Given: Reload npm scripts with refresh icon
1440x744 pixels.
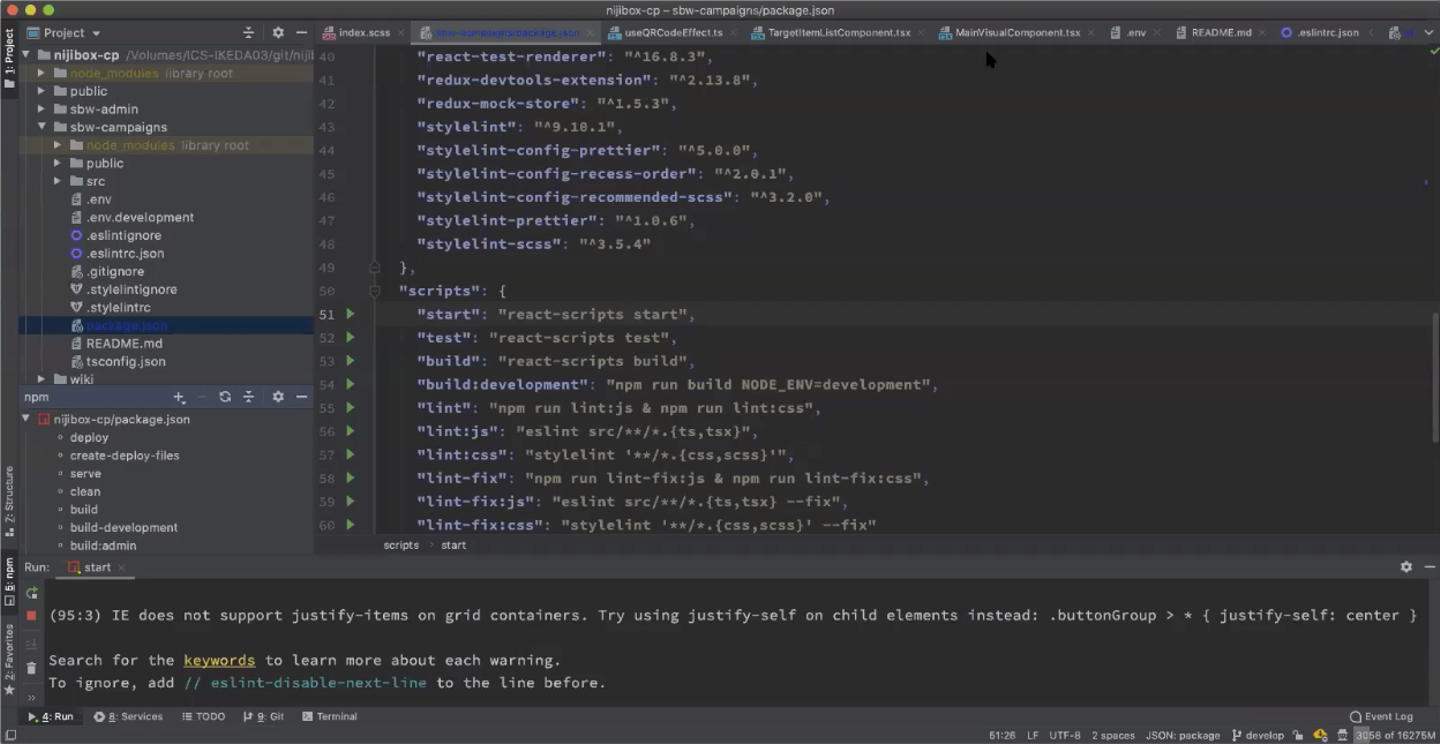Looking at the screenshot, I should click(x=225, y=397).
